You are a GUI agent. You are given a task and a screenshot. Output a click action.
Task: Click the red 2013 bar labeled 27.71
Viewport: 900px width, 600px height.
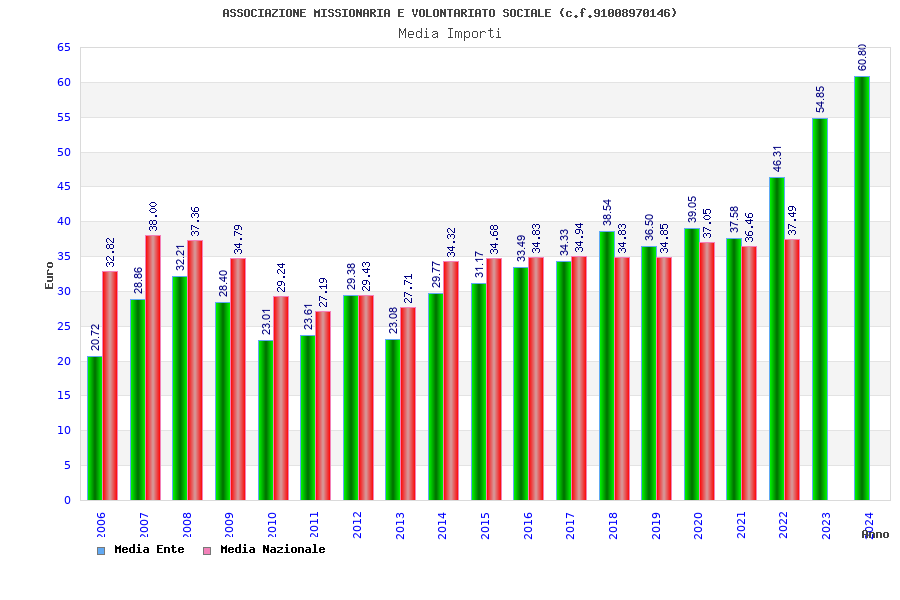[x=408, y=404]
